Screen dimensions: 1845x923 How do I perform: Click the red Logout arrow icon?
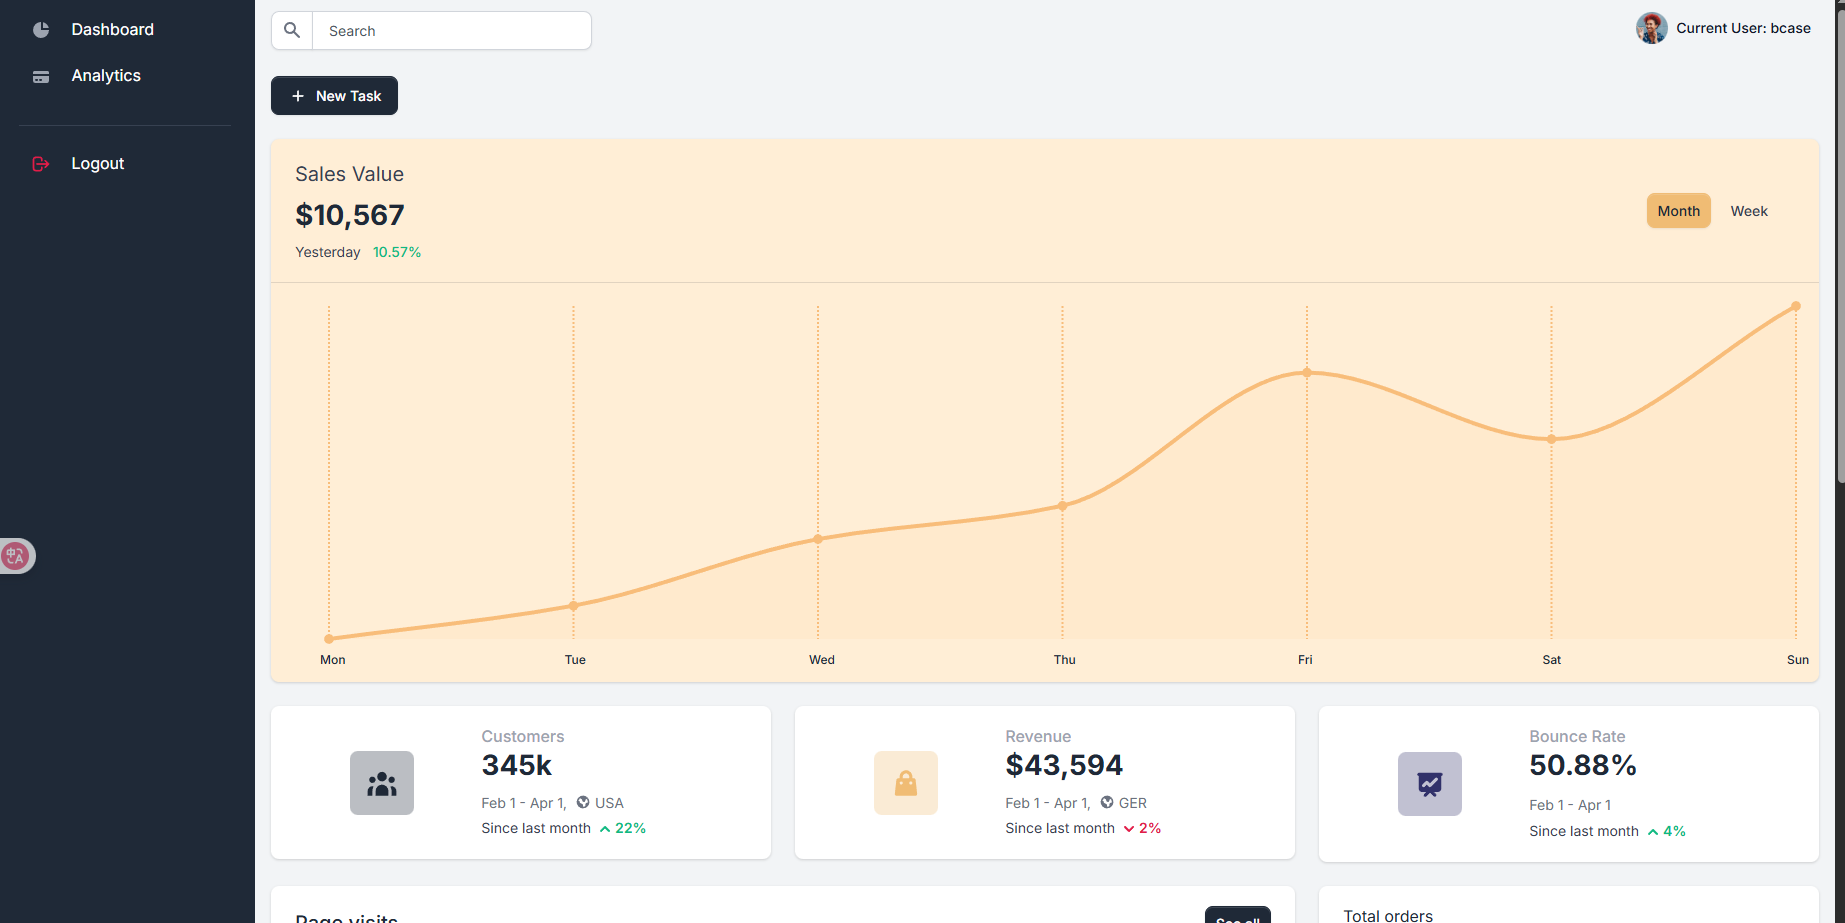point(41,164)
